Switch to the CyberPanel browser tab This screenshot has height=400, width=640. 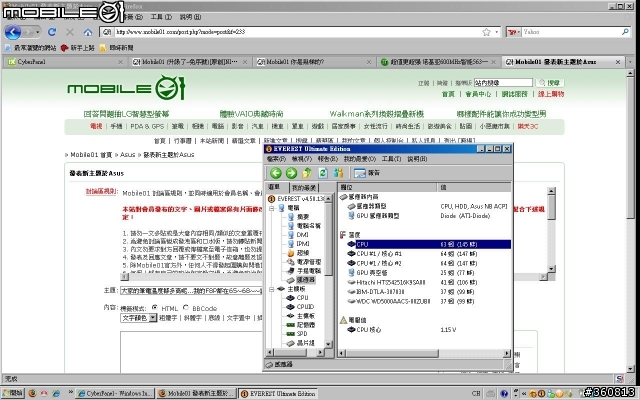(x=65, y=62)
